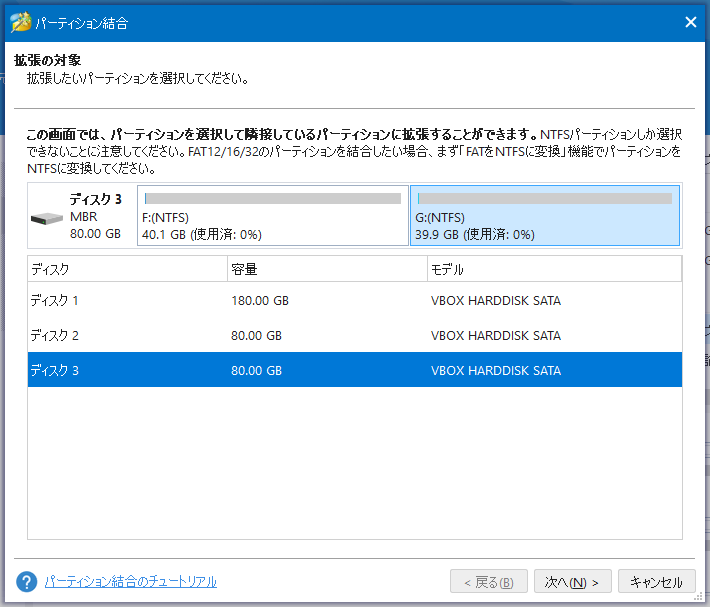Viewport: 710px width, 607px height.
Task: Select the ディスク 3 row
Action: click(x=355, y=370)
